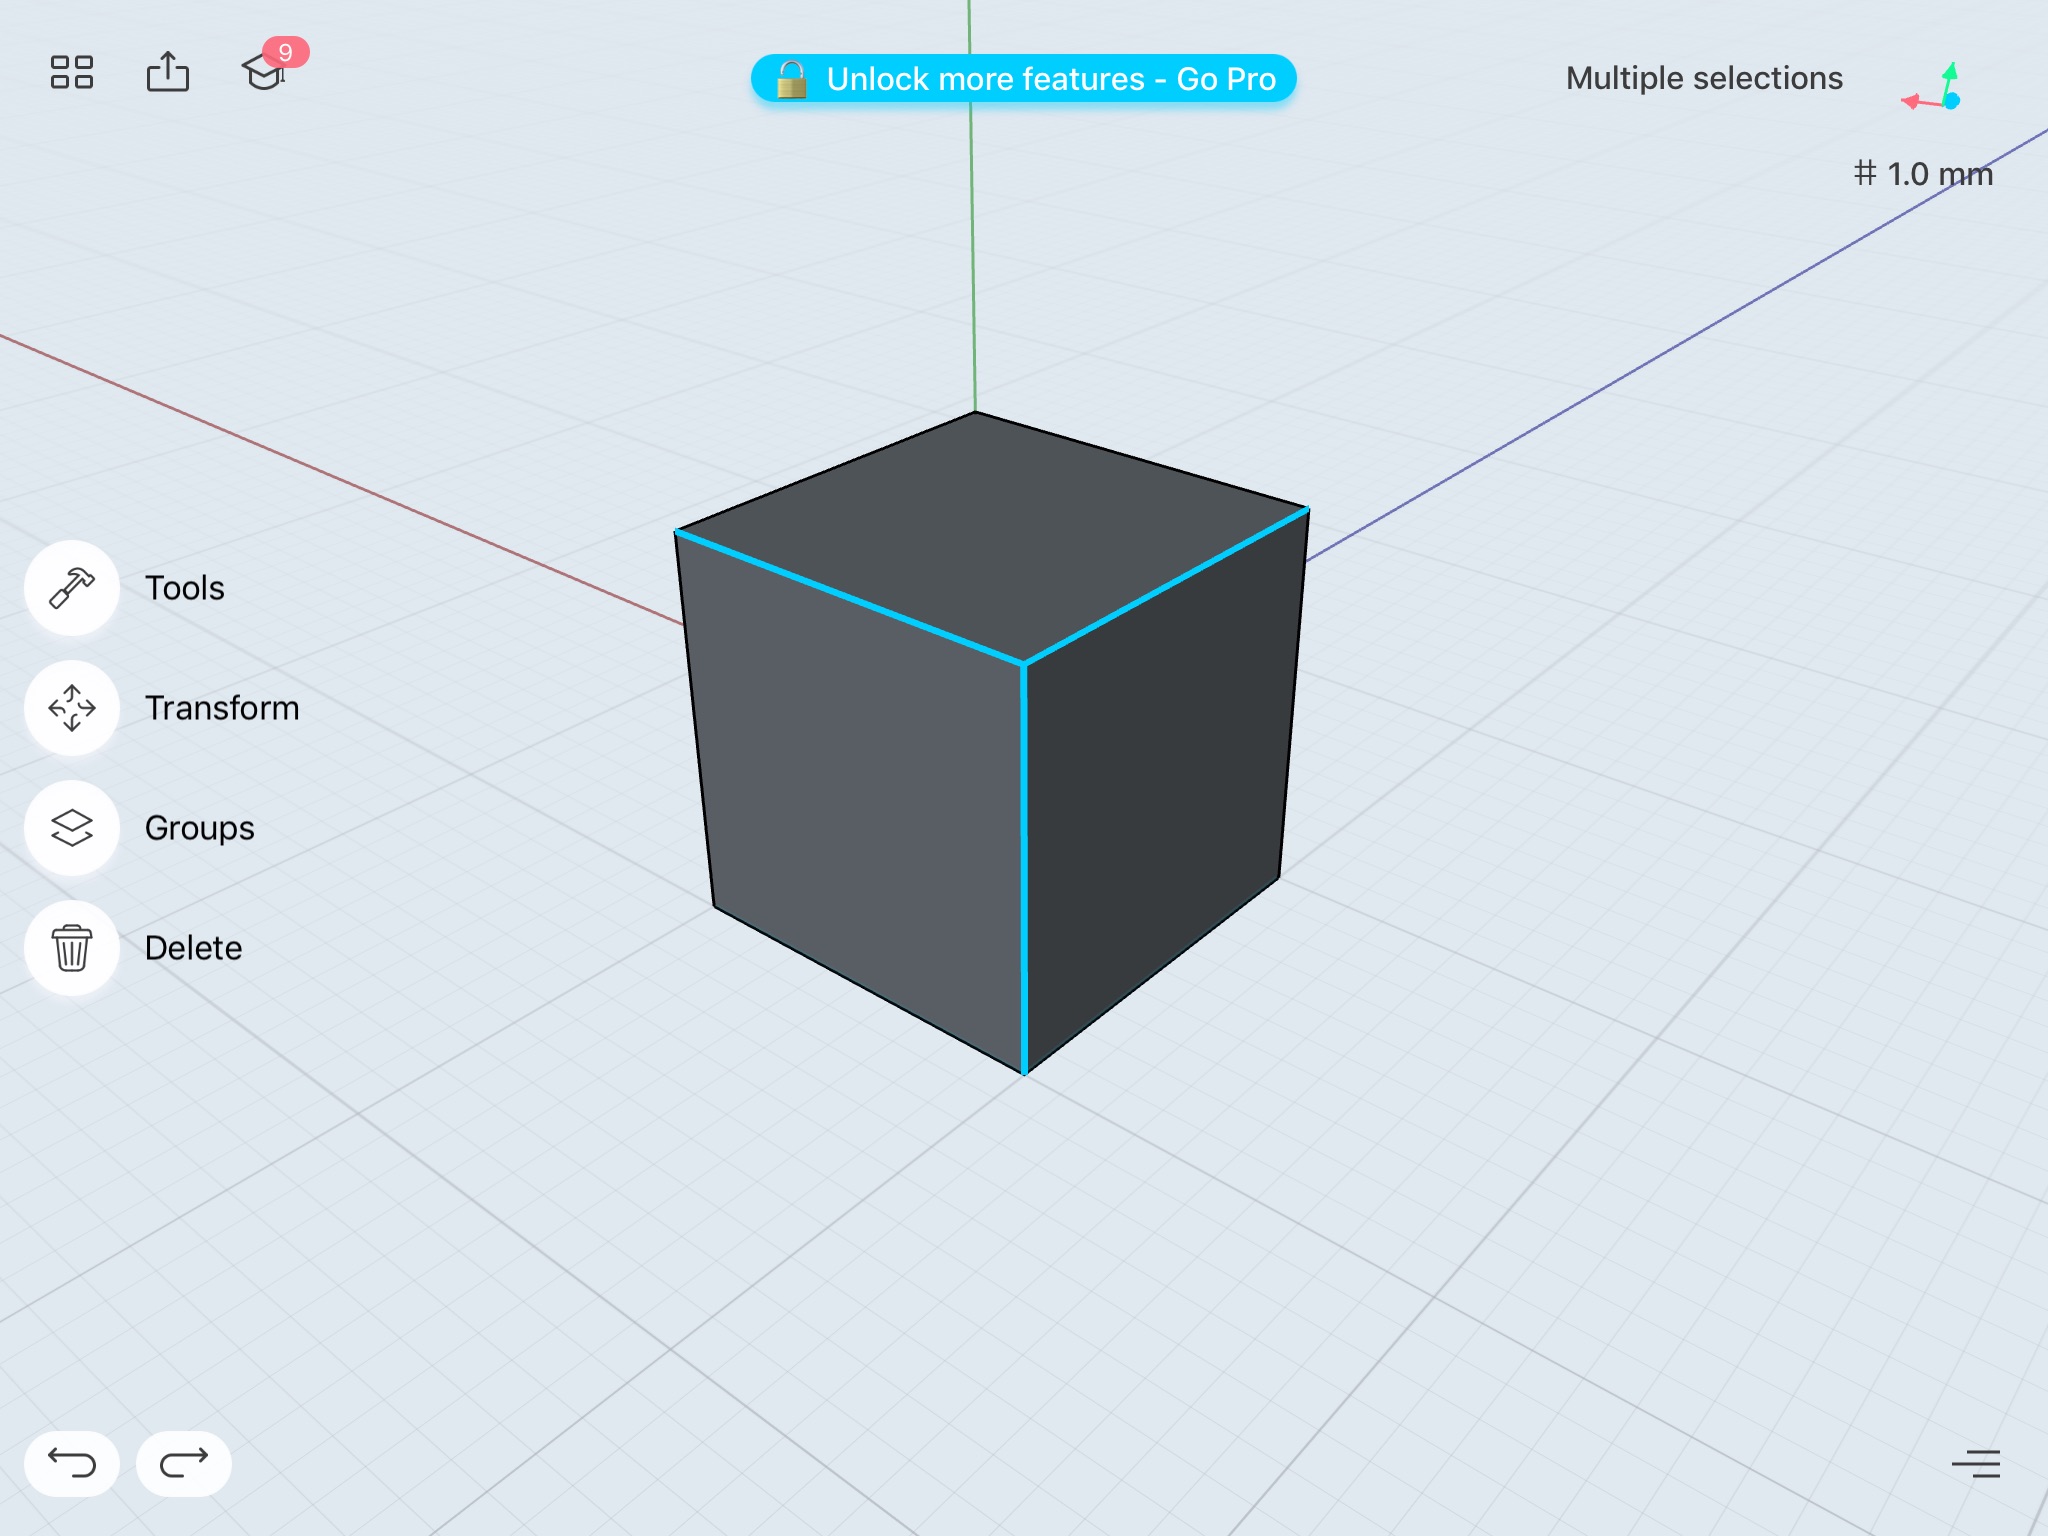
Task: Open the Tools hammer icon
Action: click(72, 588)
